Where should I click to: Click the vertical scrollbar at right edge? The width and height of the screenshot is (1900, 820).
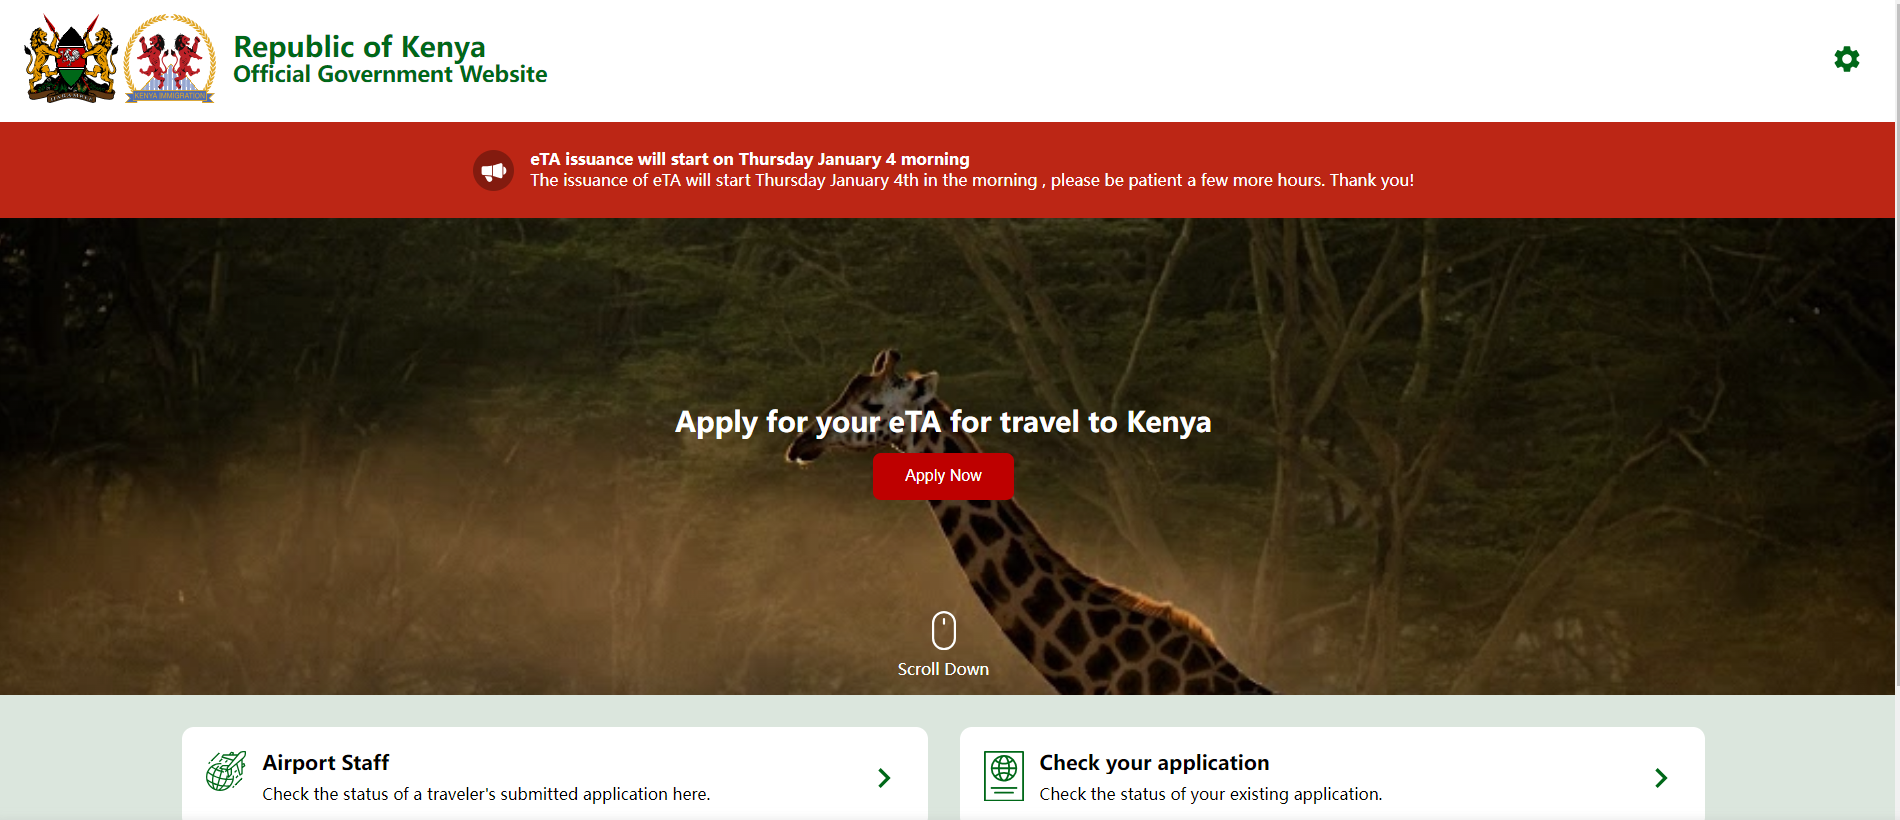coord(1897,343)
